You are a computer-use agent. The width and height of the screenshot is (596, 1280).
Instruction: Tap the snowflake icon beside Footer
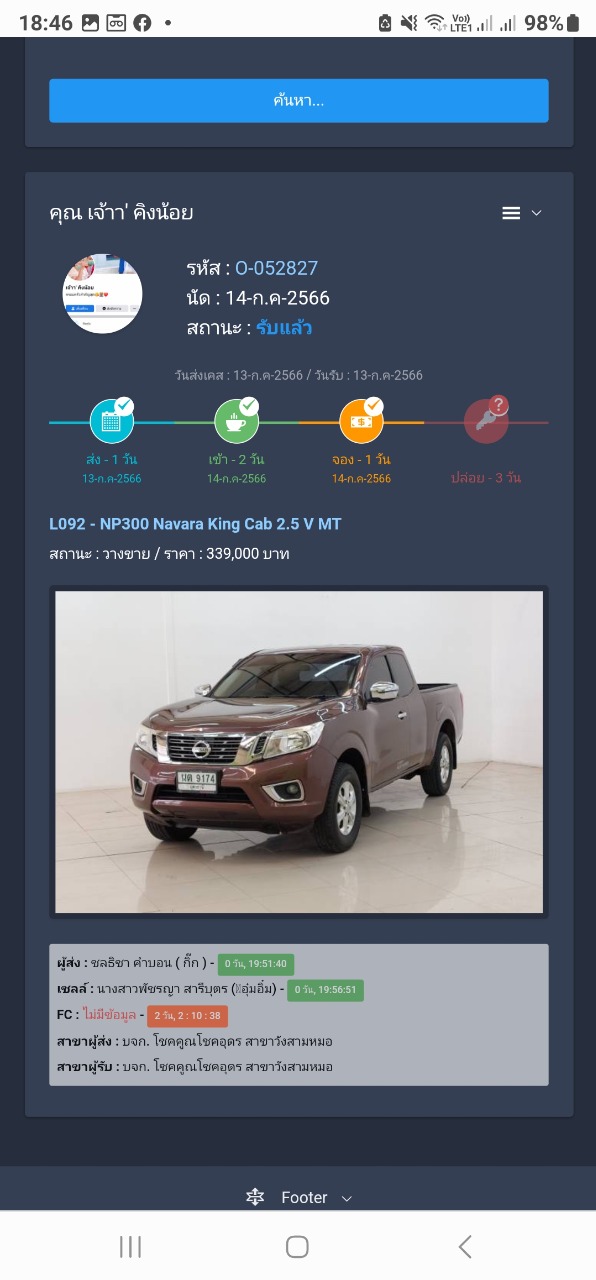pos(255,1197)
